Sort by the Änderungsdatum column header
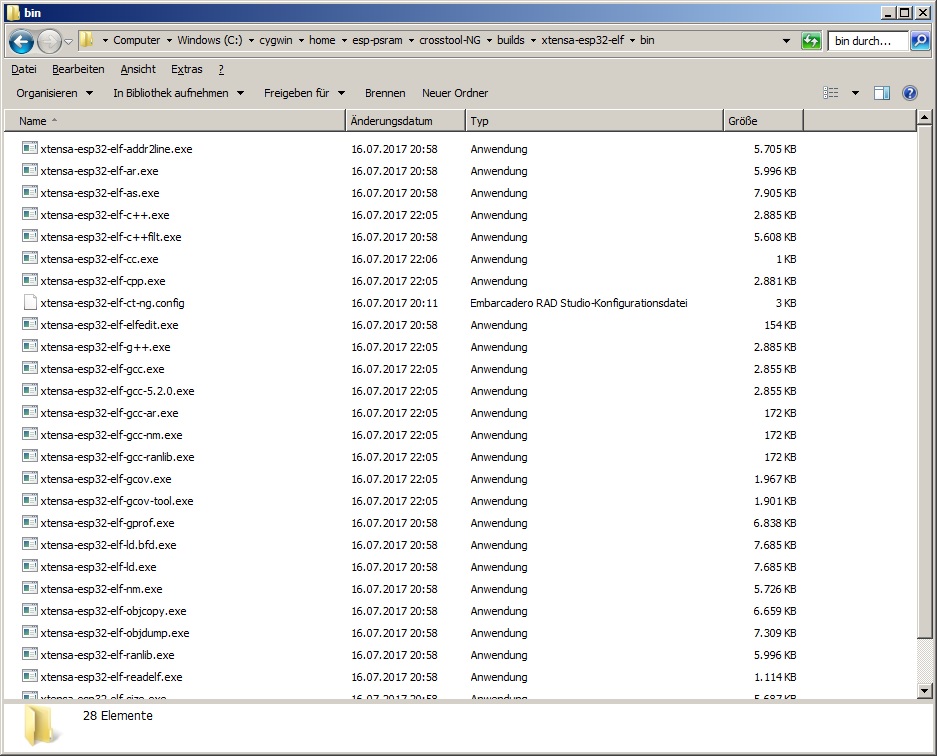The width and height of the screenshot is (937, 756). pyautogui.click(x=406, y=121)
